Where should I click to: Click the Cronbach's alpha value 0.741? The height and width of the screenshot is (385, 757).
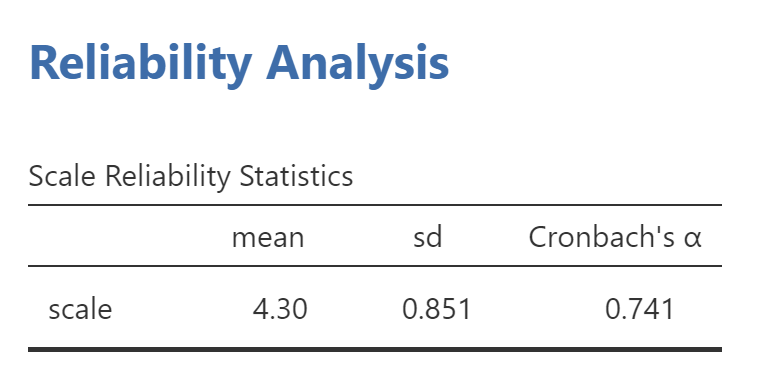[x=639, y=309]
